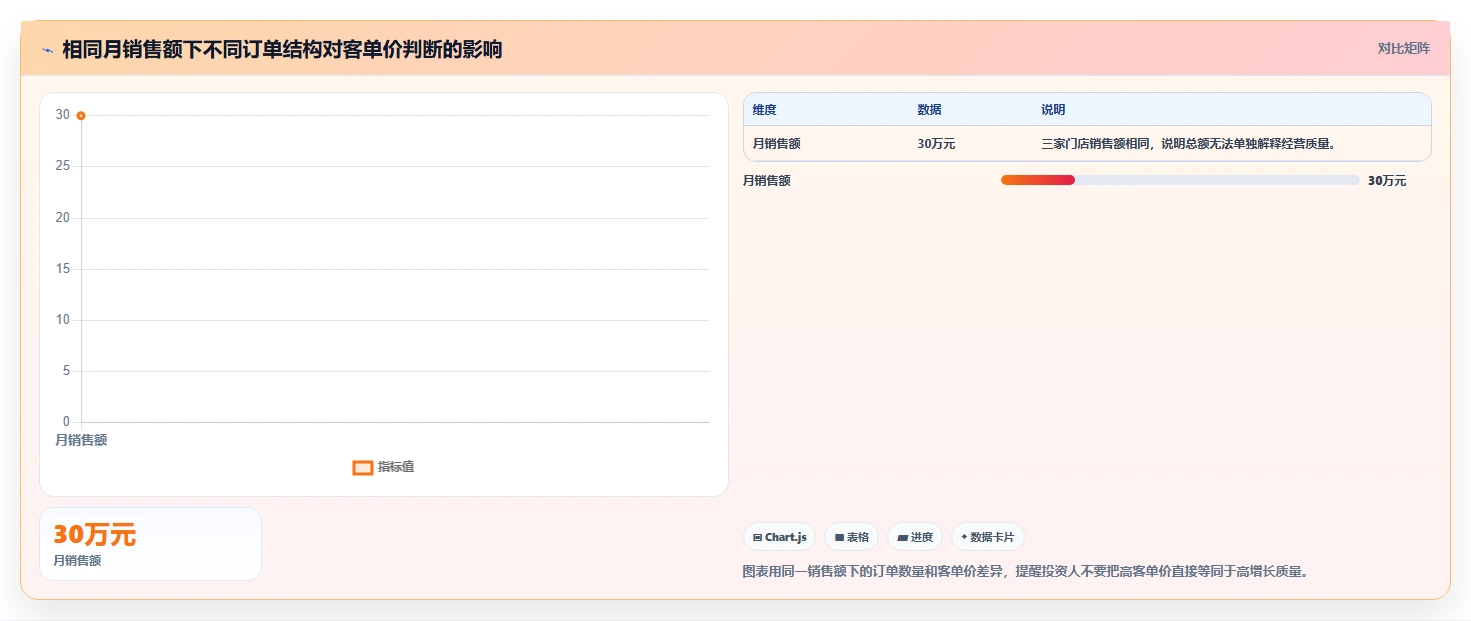Image resolution: width=1471 pixels, height=621 pixels.
Task: Click the 月销售额 label left of progress bar
Action: pos(767,181)
